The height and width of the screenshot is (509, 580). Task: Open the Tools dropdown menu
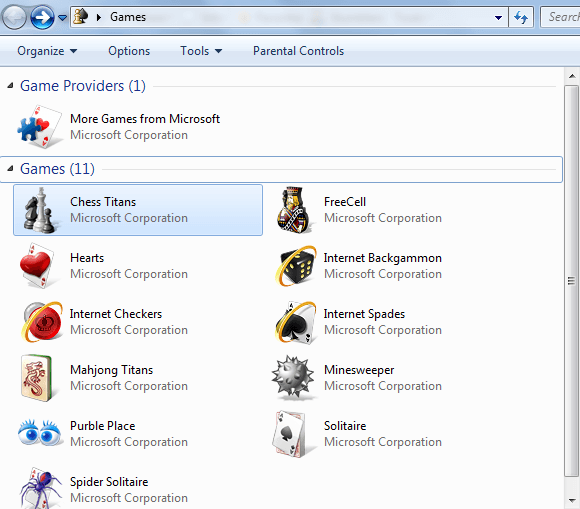tap(201, 51)
